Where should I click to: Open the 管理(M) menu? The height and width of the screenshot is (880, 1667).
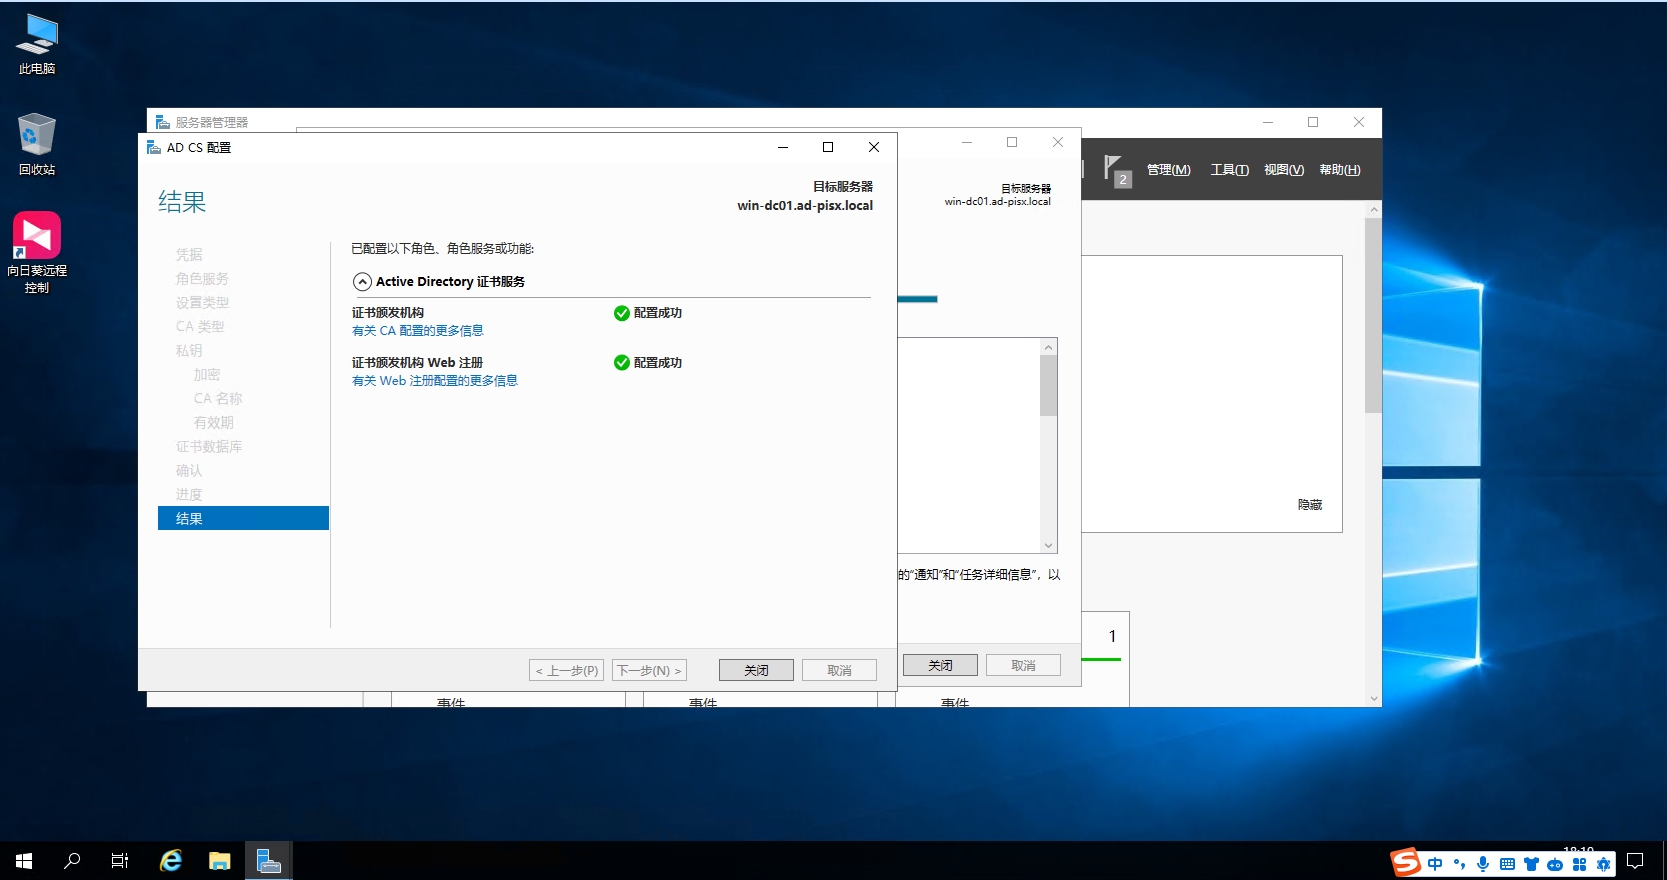1168,170
